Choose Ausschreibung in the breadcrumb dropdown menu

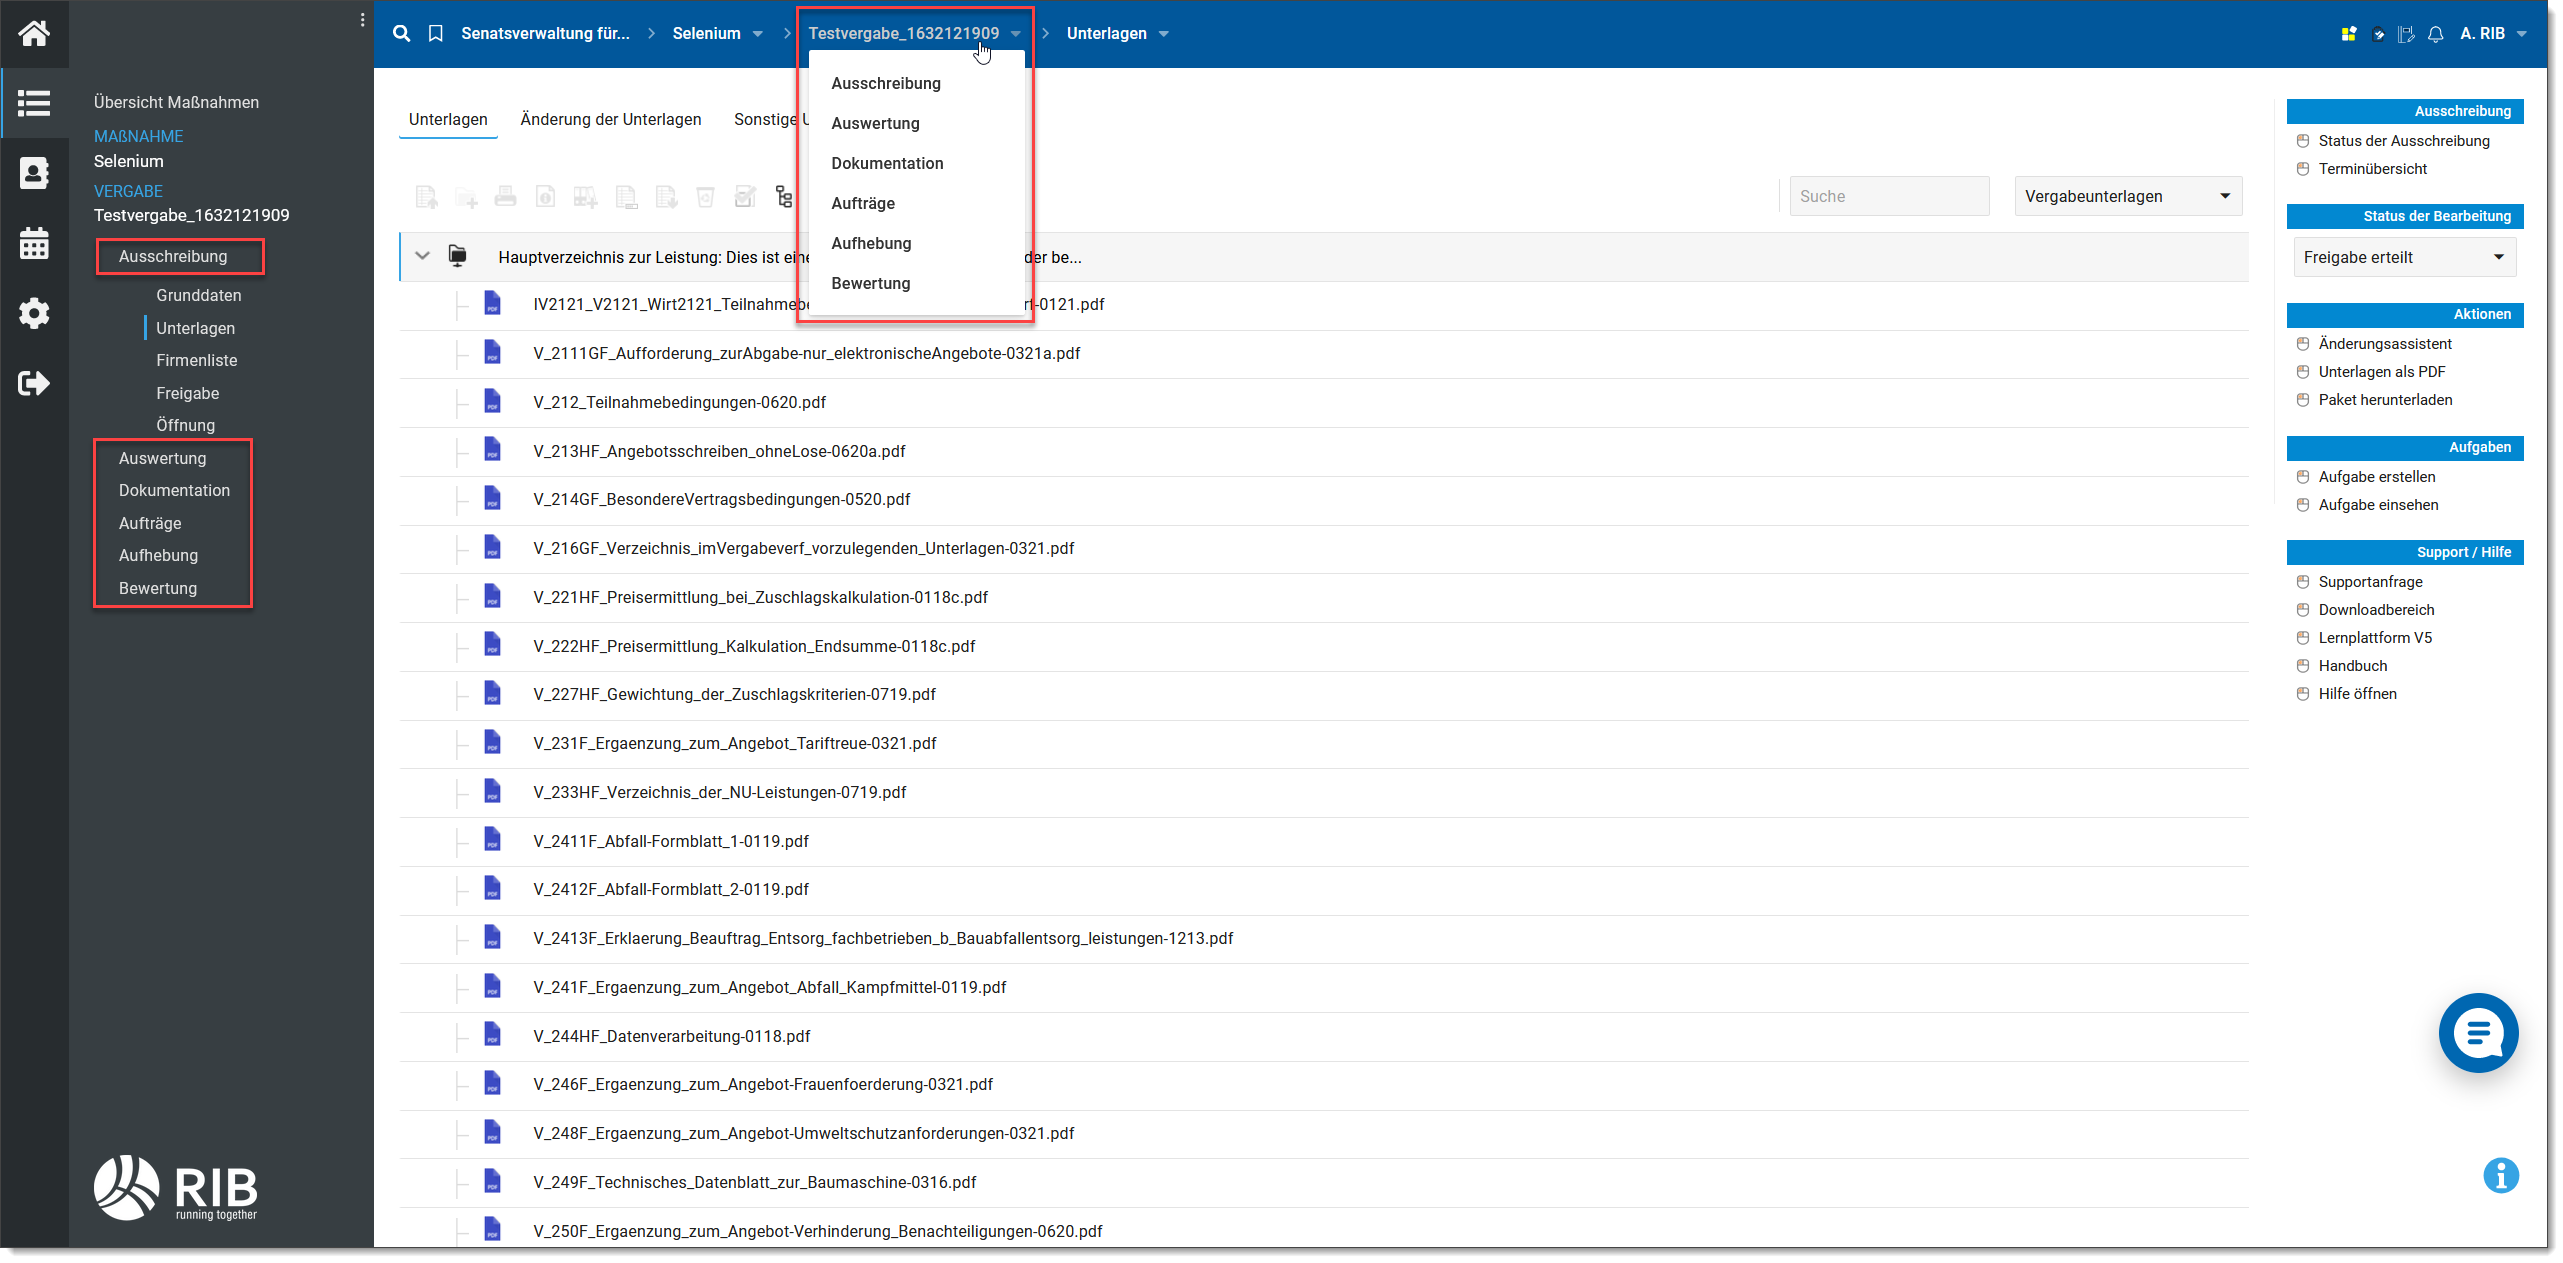click(x=886, y=83)
